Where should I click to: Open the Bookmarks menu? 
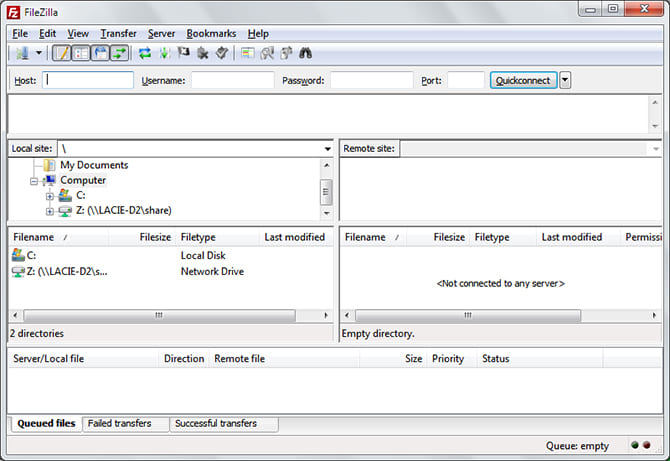click(211, 33)
